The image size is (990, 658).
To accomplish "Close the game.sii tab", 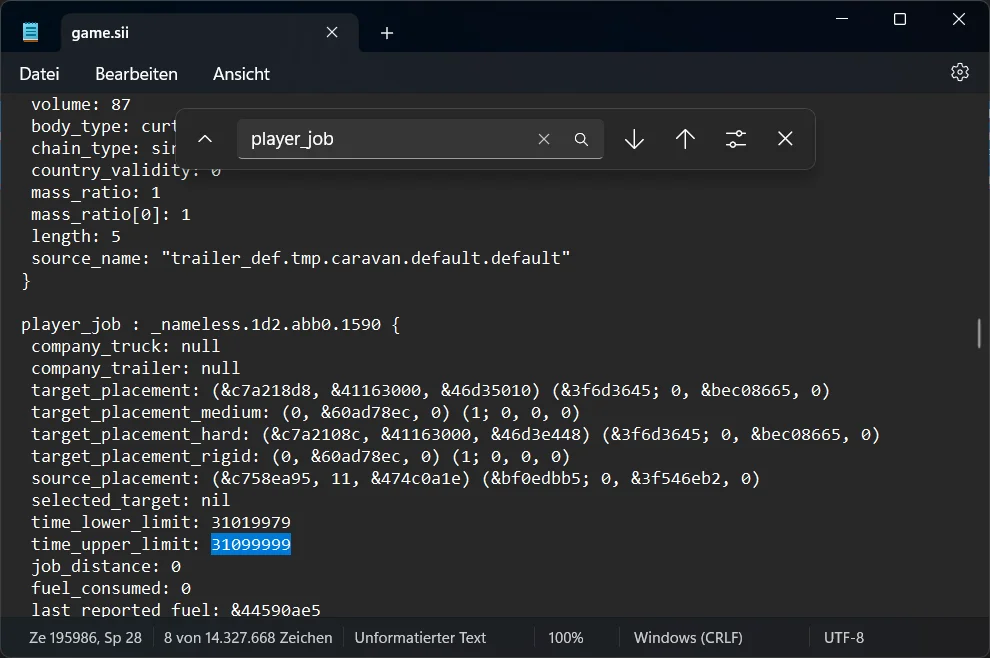I will click(x=332, y=32).
